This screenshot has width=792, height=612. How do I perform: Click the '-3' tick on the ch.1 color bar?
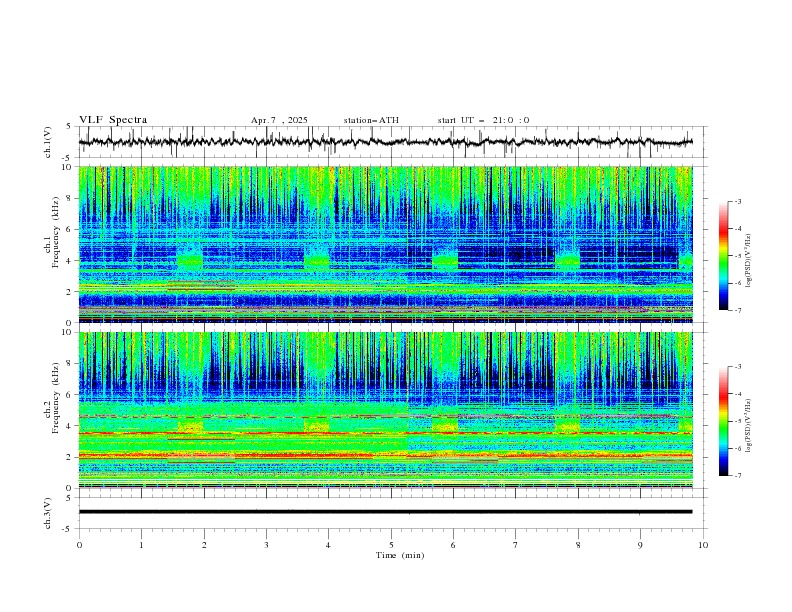pos(737,201)
